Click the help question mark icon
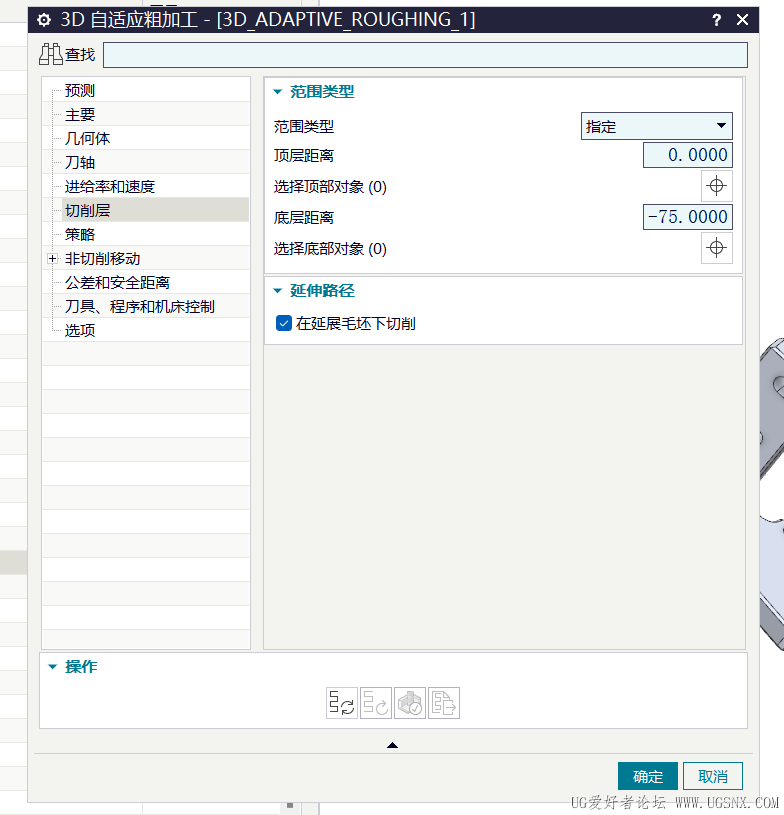 click(716, 20)
